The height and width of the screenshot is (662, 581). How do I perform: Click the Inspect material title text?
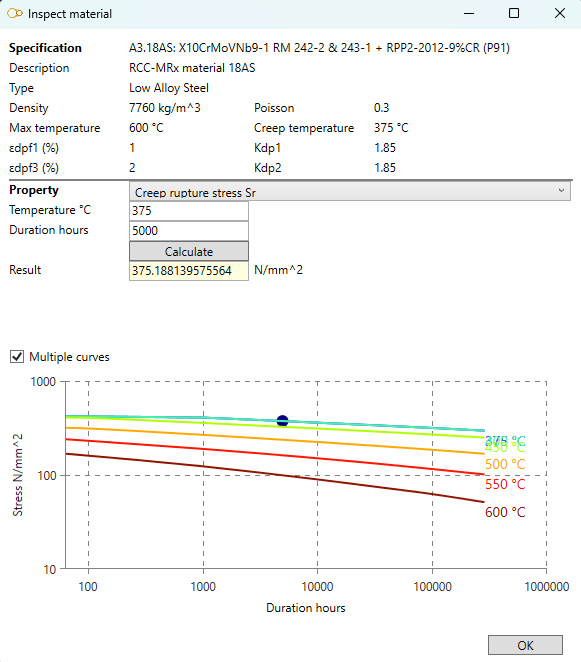[70, 14]
